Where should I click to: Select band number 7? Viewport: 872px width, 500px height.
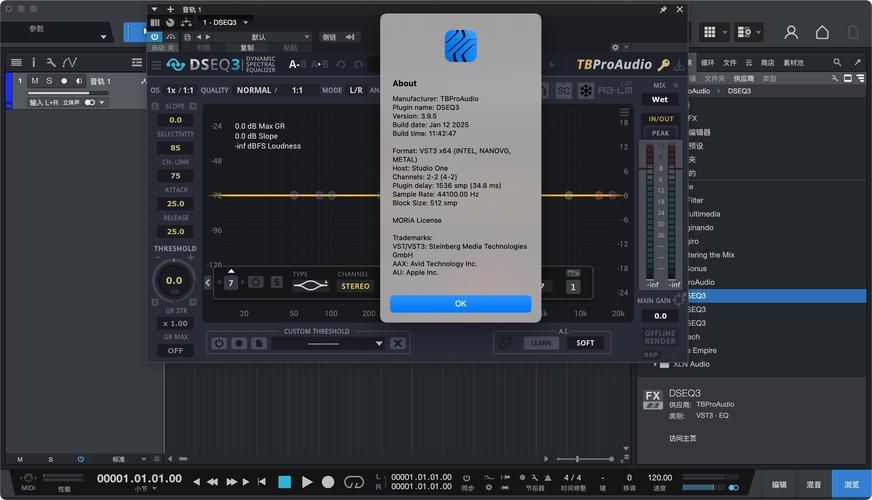pyautogui.click(x=231, y=283)
